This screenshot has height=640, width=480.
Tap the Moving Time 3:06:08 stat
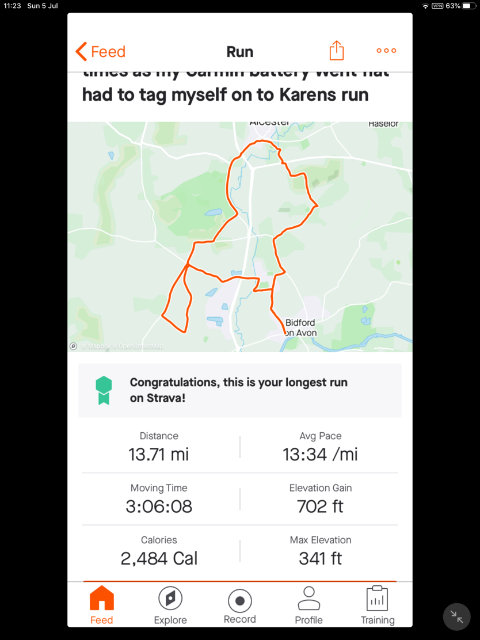pyautogui.click(x=159, y=499)
